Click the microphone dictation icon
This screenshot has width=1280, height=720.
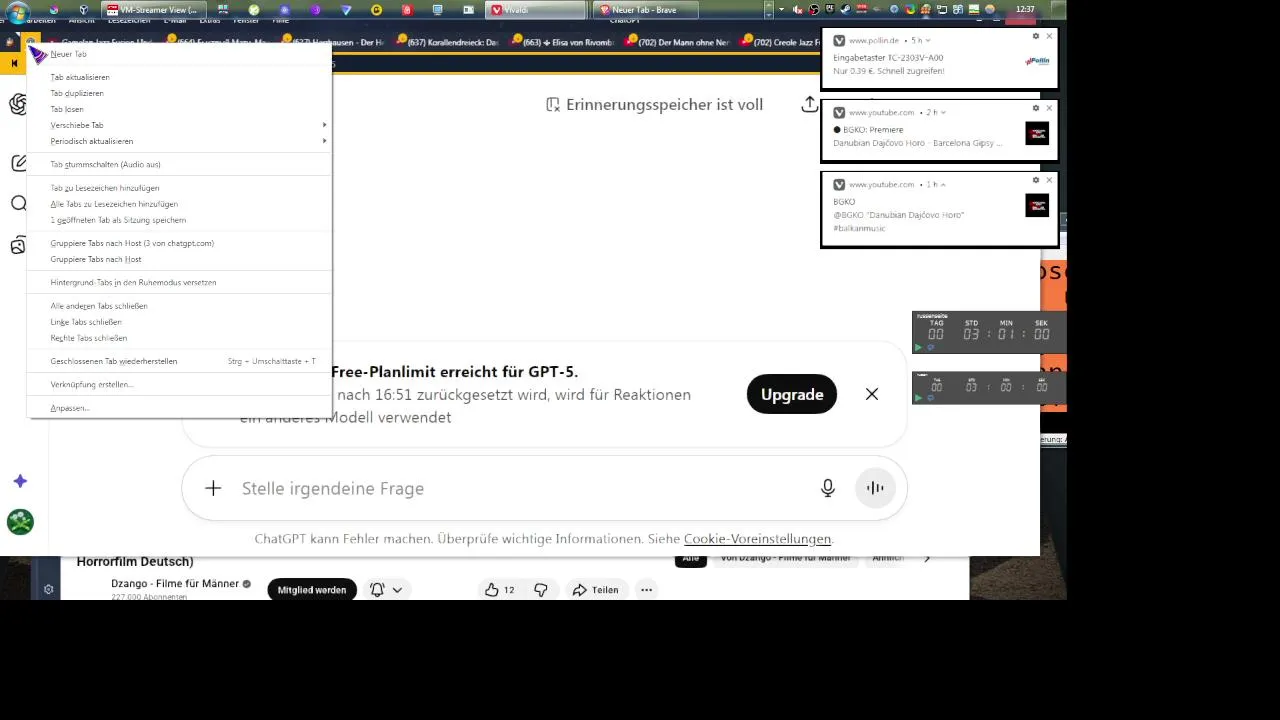pyautogui.click(x=828, y=488)
